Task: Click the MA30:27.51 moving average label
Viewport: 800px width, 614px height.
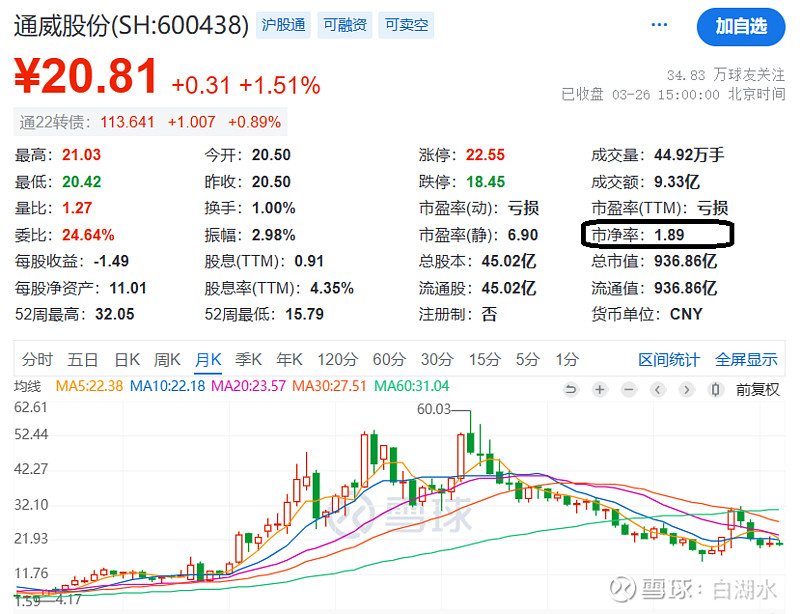Action: coord(329,386)
